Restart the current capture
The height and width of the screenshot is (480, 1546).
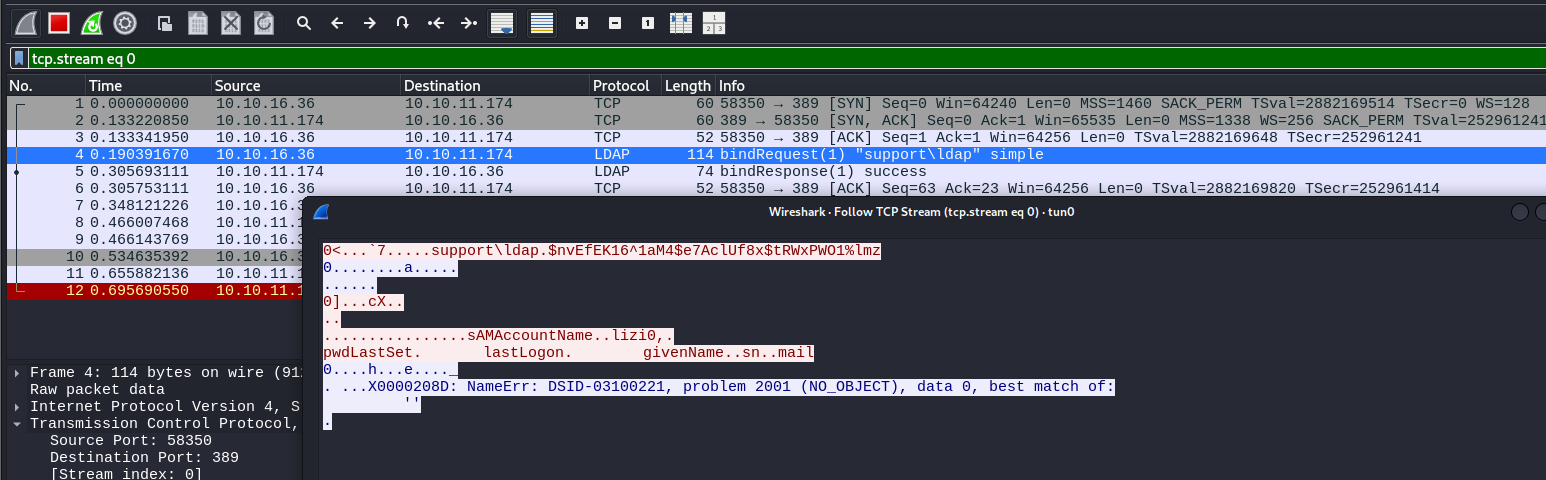[92, 22]
